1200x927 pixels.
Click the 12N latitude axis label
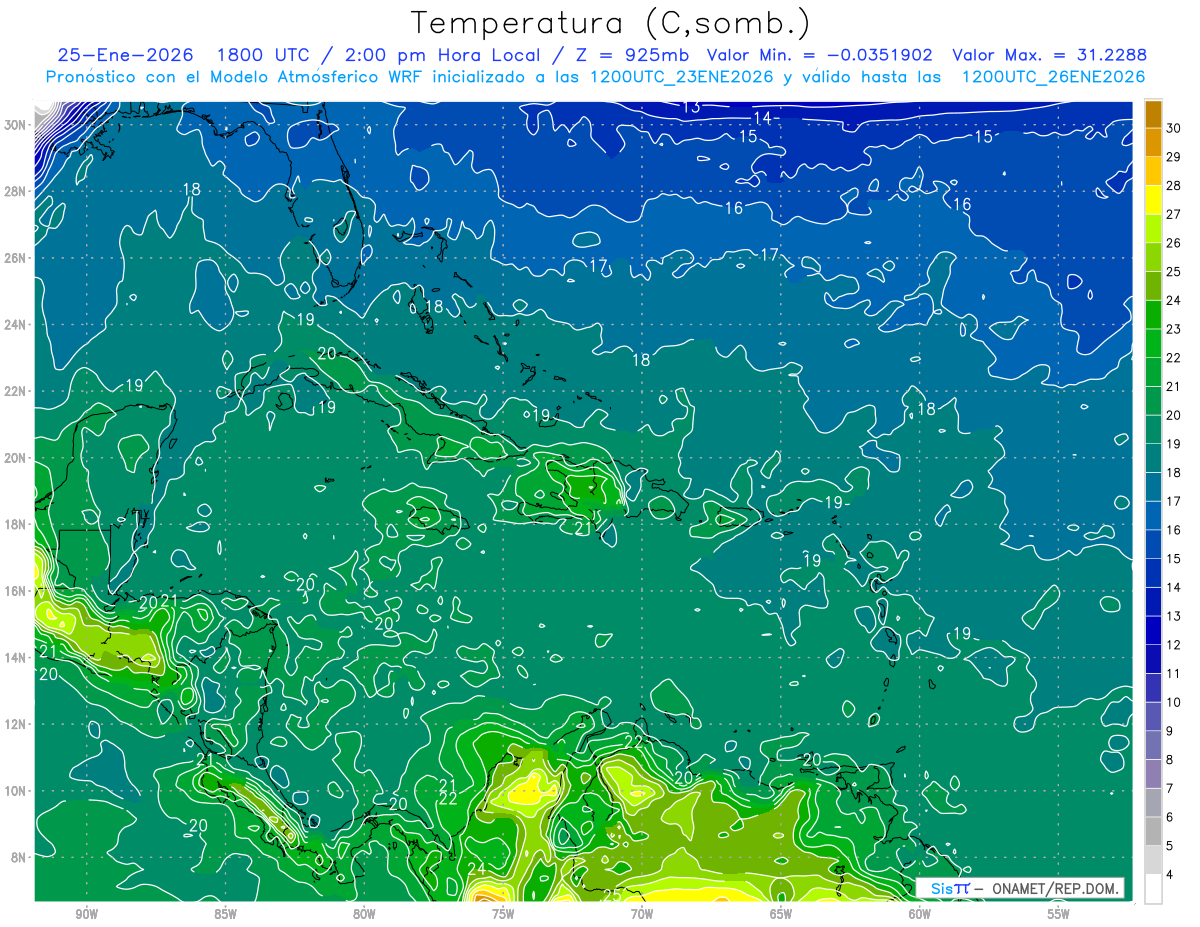tap(15, 724)
